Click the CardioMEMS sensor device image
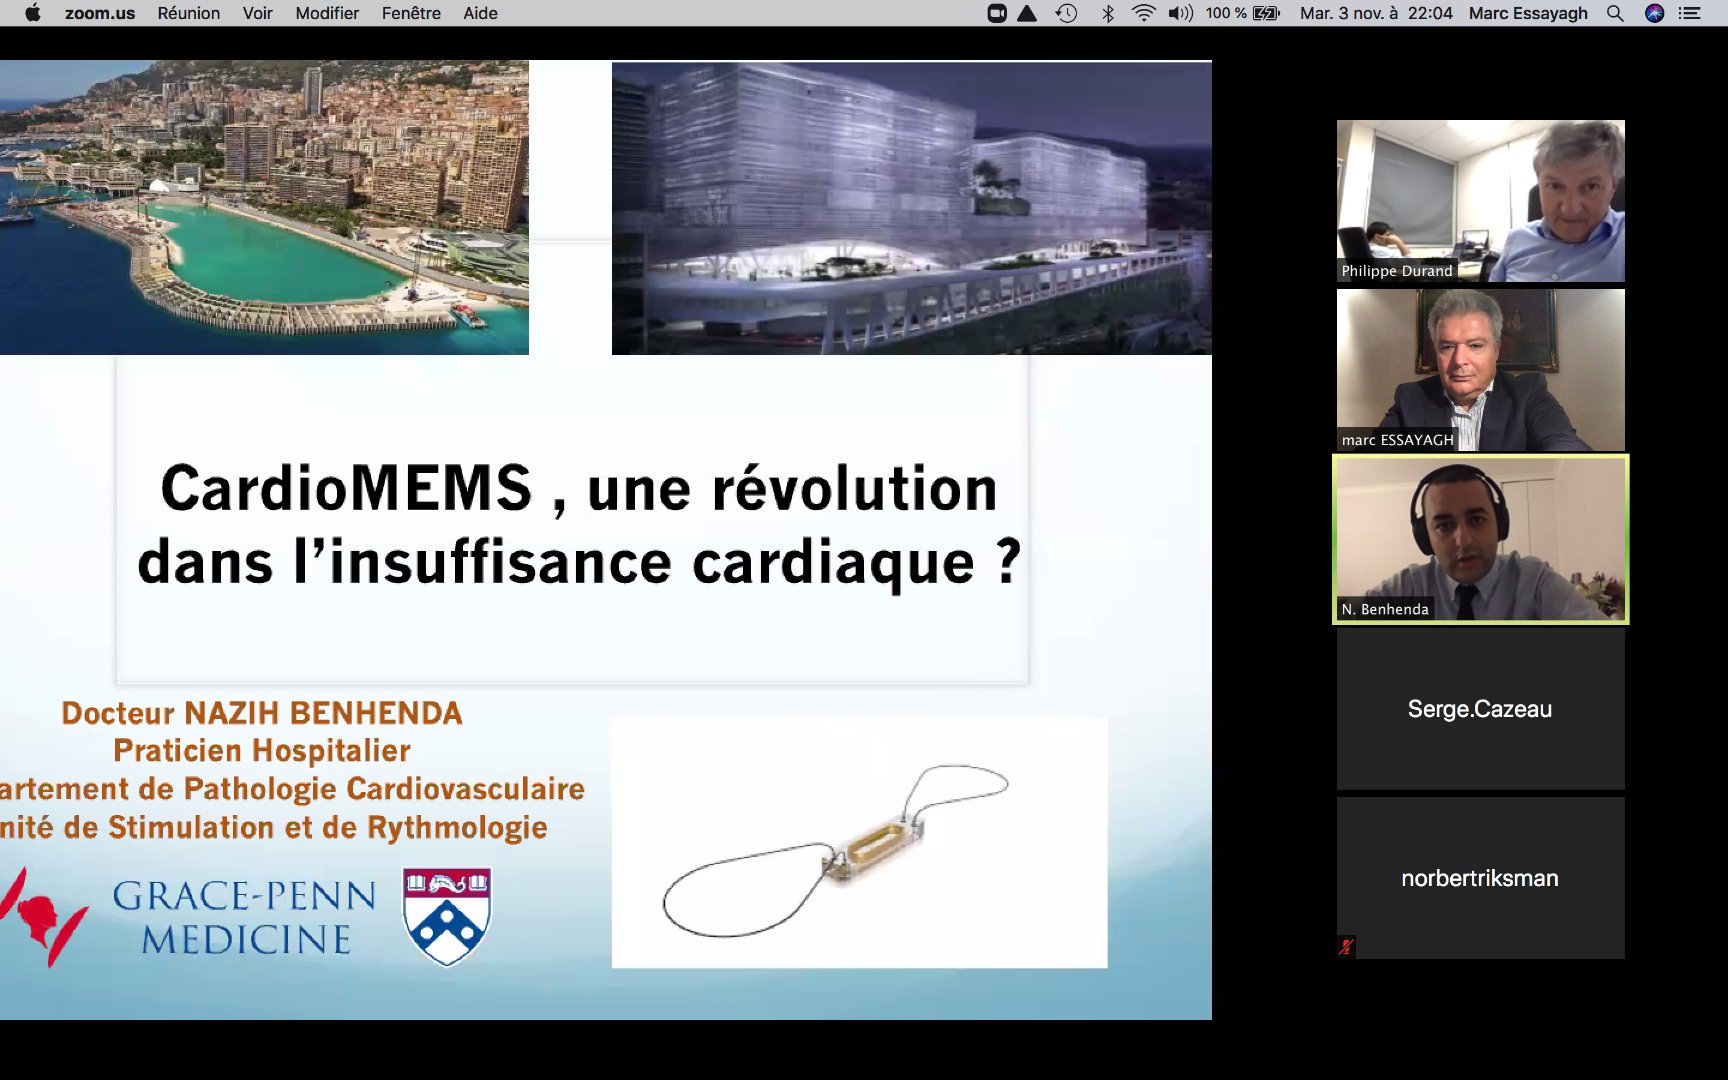This screenshot has width=1728, height=1080. [859, 842]
